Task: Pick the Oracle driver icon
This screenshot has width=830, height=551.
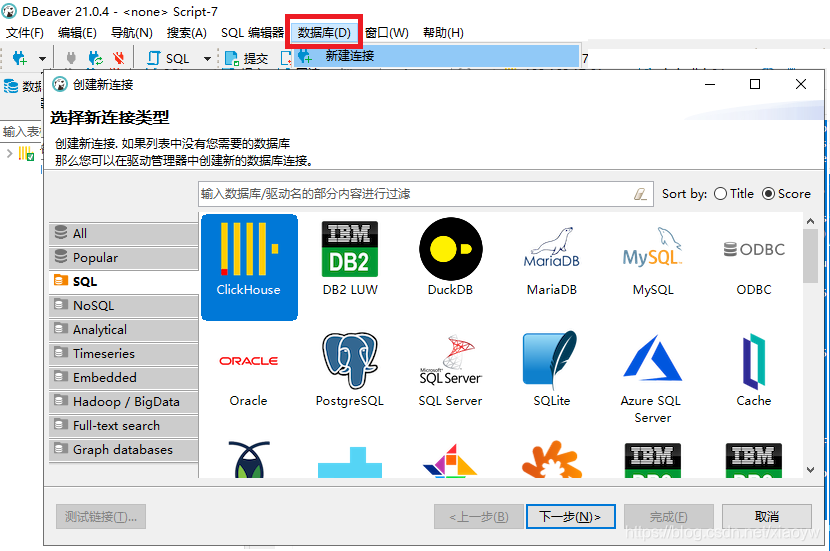Action: point(249,361)
